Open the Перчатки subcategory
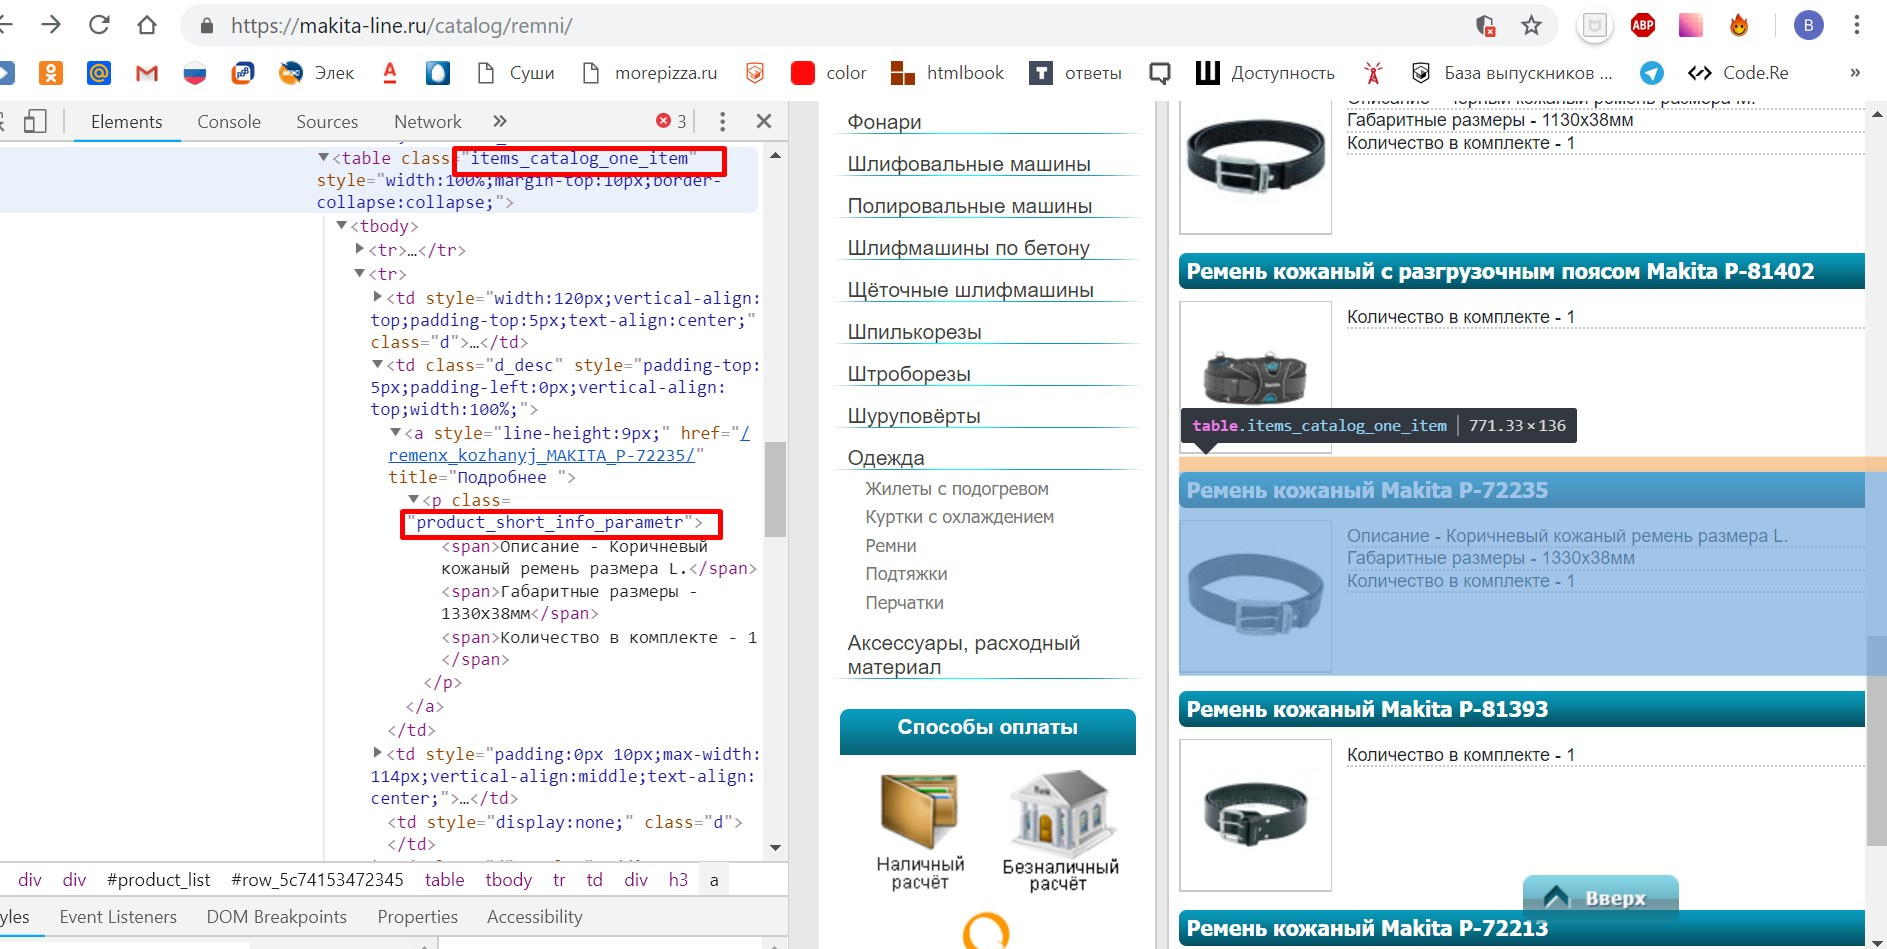Image resolution: width=1887 pixels, height=949 pixels. coord(905,603)
